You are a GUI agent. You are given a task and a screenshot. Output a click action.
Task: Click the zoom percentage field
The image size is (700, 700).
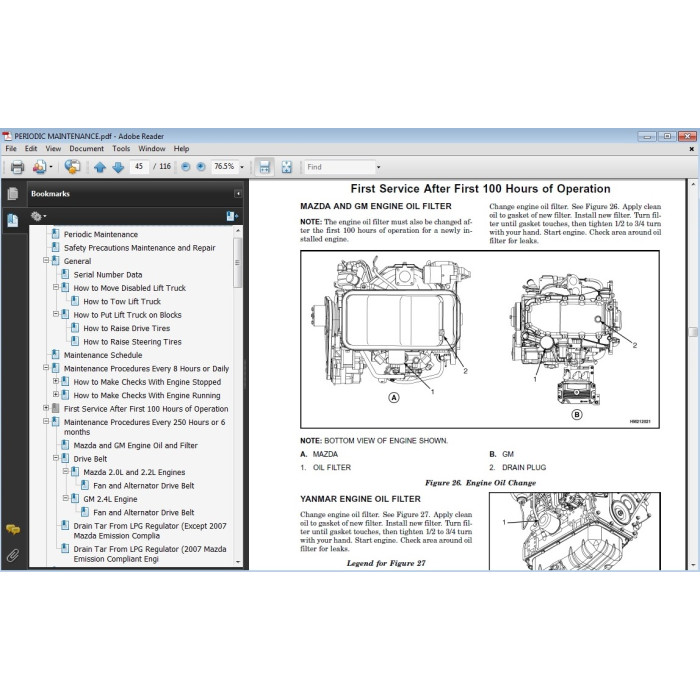(224, 167)
